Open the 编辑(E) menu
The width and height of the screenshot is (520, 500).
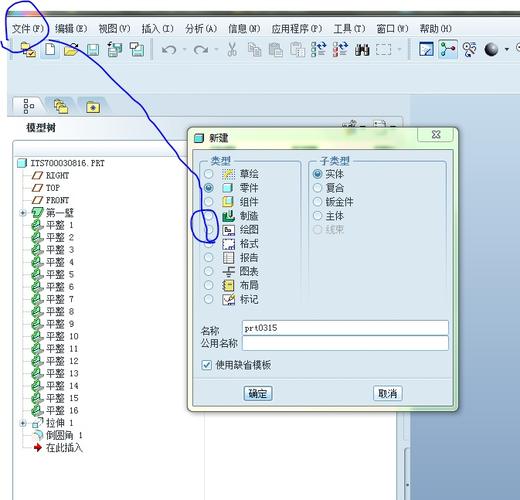[71, 29]
